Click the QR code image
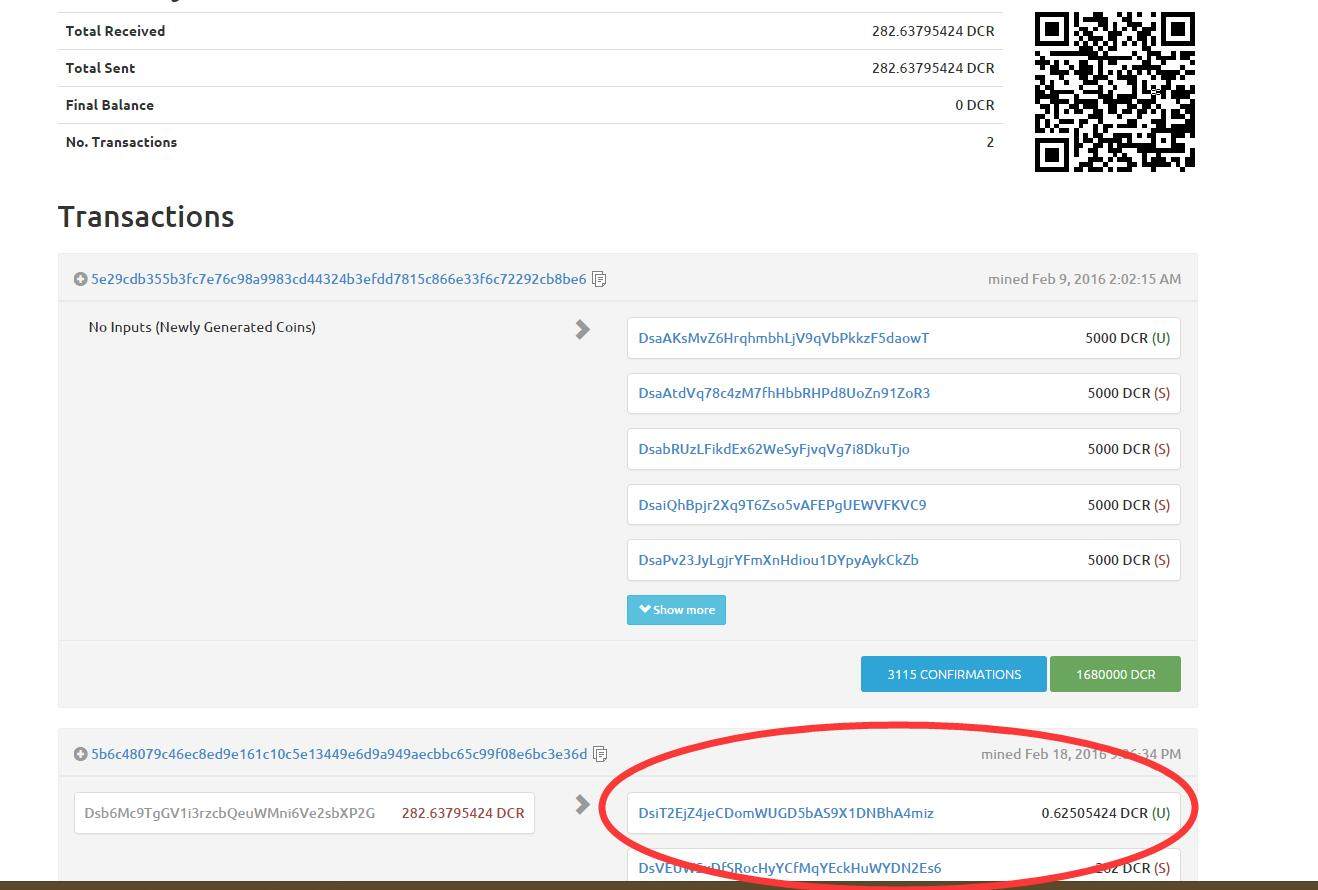 point(1115,92)
